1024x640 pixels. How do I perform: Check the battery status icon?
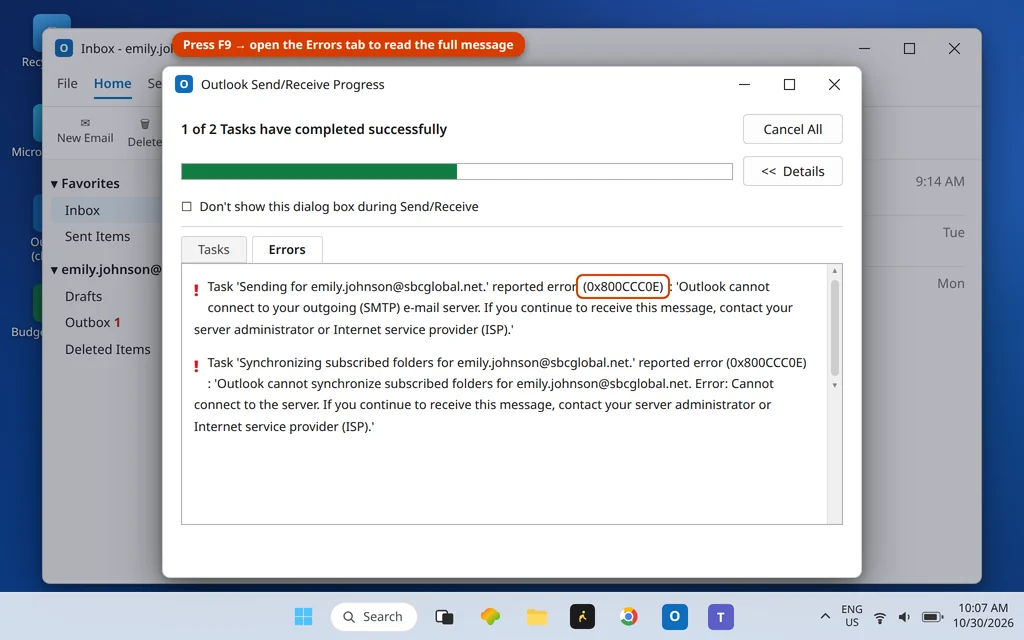coord(933,617)
